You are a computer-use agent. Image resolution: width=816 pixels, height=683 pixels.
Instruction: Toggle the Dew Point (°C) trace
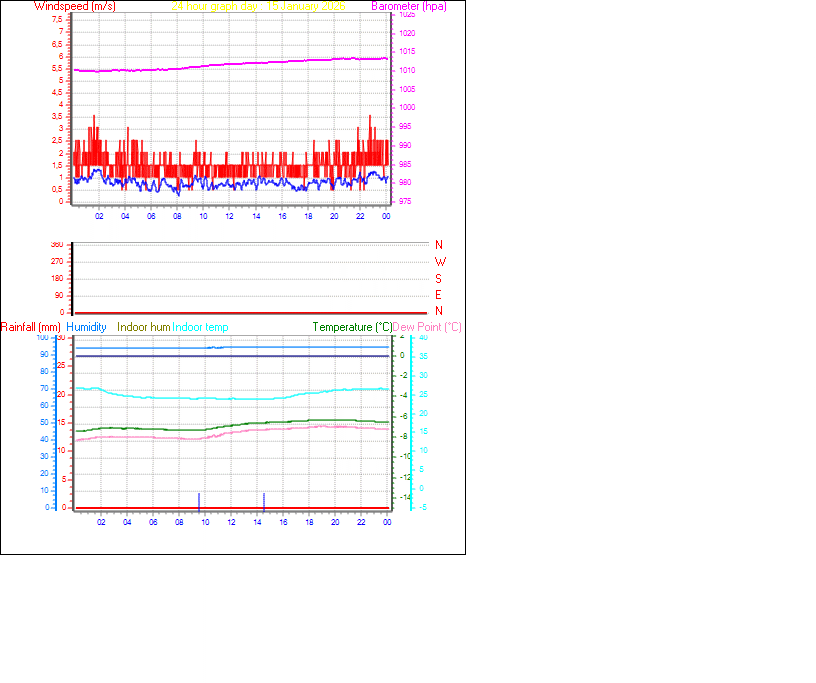pos(426,326)
